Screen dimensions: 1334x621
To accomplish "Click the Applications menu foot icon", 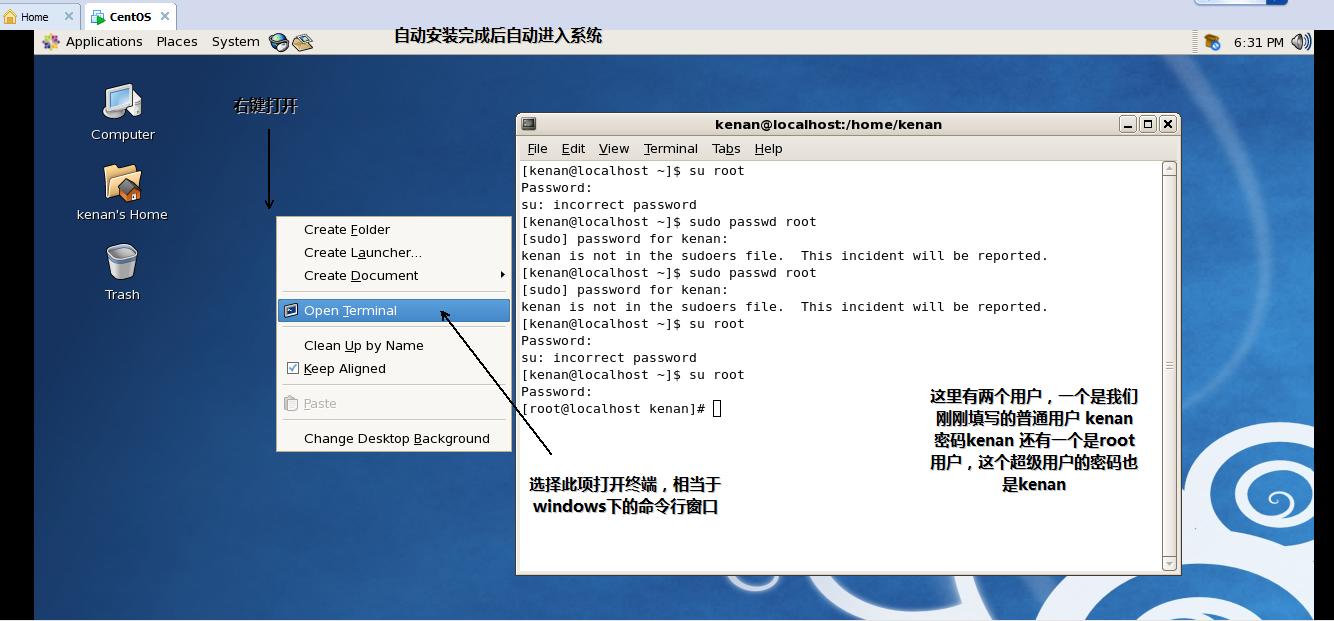I will tap(52, 42).
